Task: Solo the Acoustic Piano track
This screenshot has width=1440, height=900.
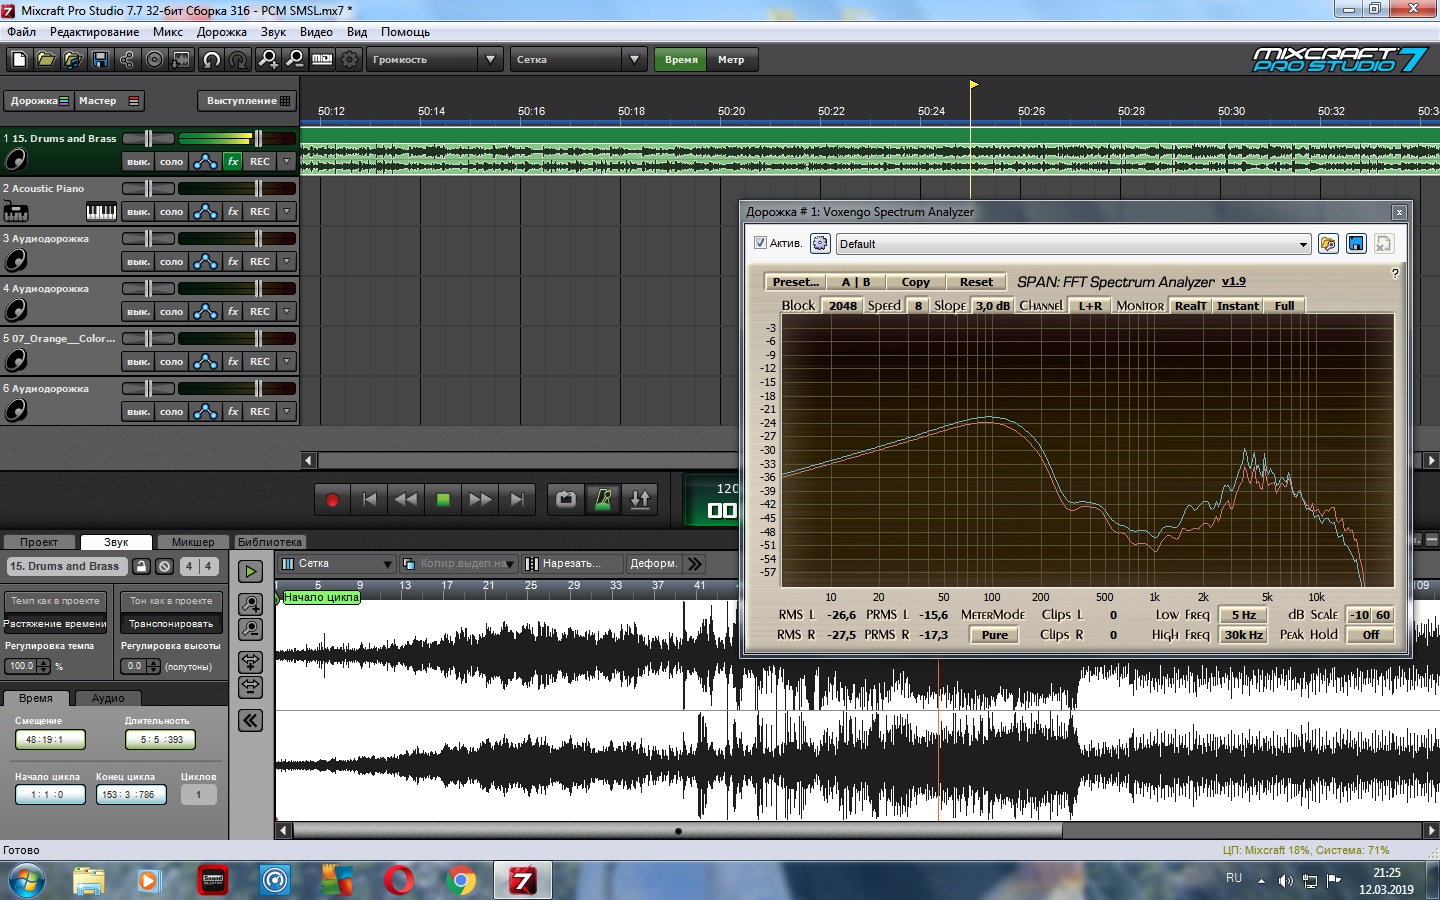Action: 172,211
